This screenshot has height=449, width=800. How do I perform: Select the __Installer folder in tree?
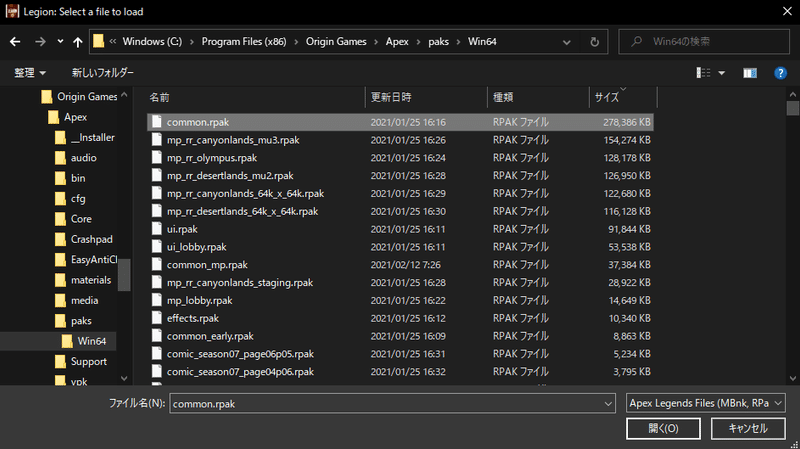pos(85,137)
